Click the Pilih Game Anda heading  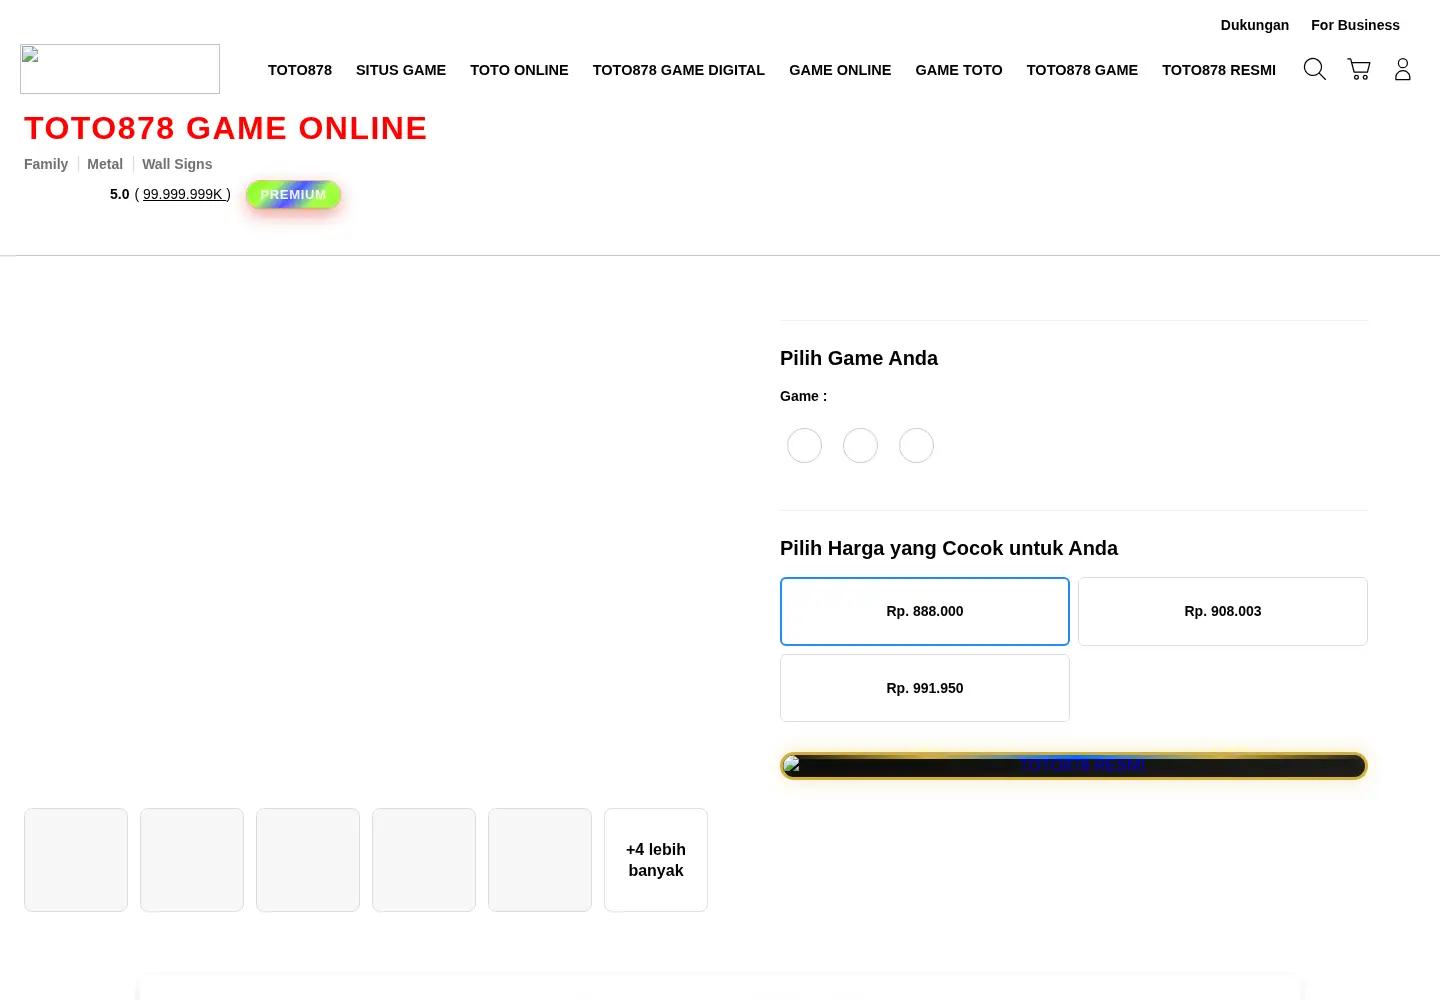coord(859,358)
